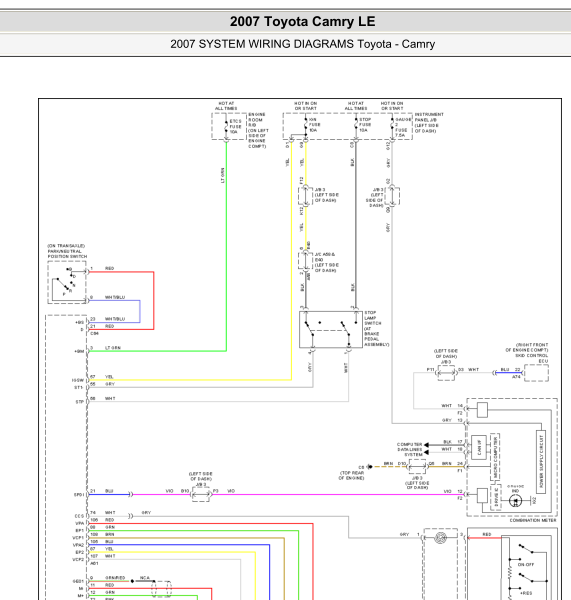Click the Skid Control ECU dashed box

tap(536, 373)
